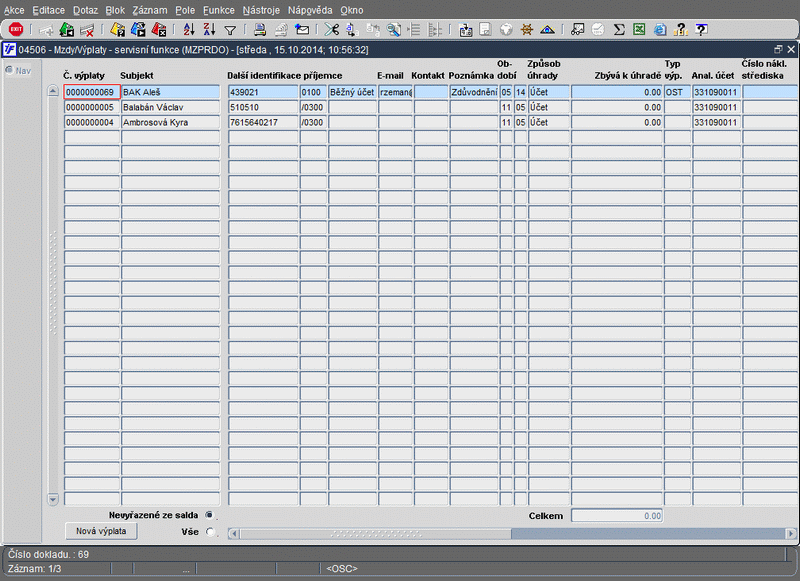Click question mark with lock icon

tap(680, 30)
